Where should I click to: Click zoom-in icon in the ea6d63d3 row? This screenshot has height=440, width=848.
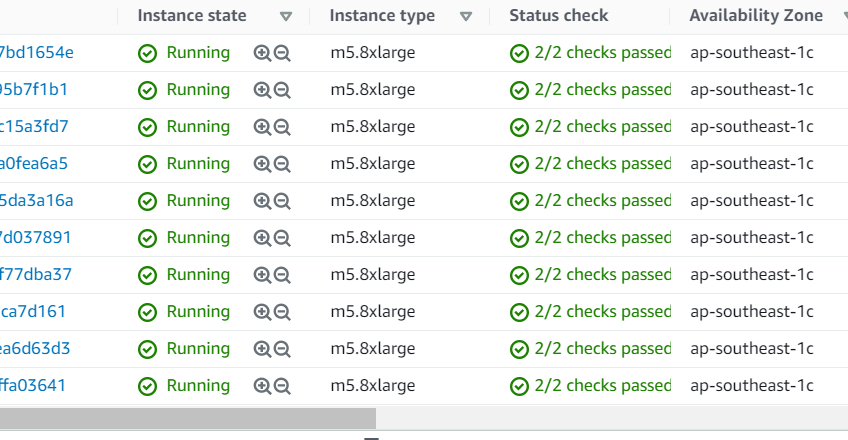(x=262, y=349)
